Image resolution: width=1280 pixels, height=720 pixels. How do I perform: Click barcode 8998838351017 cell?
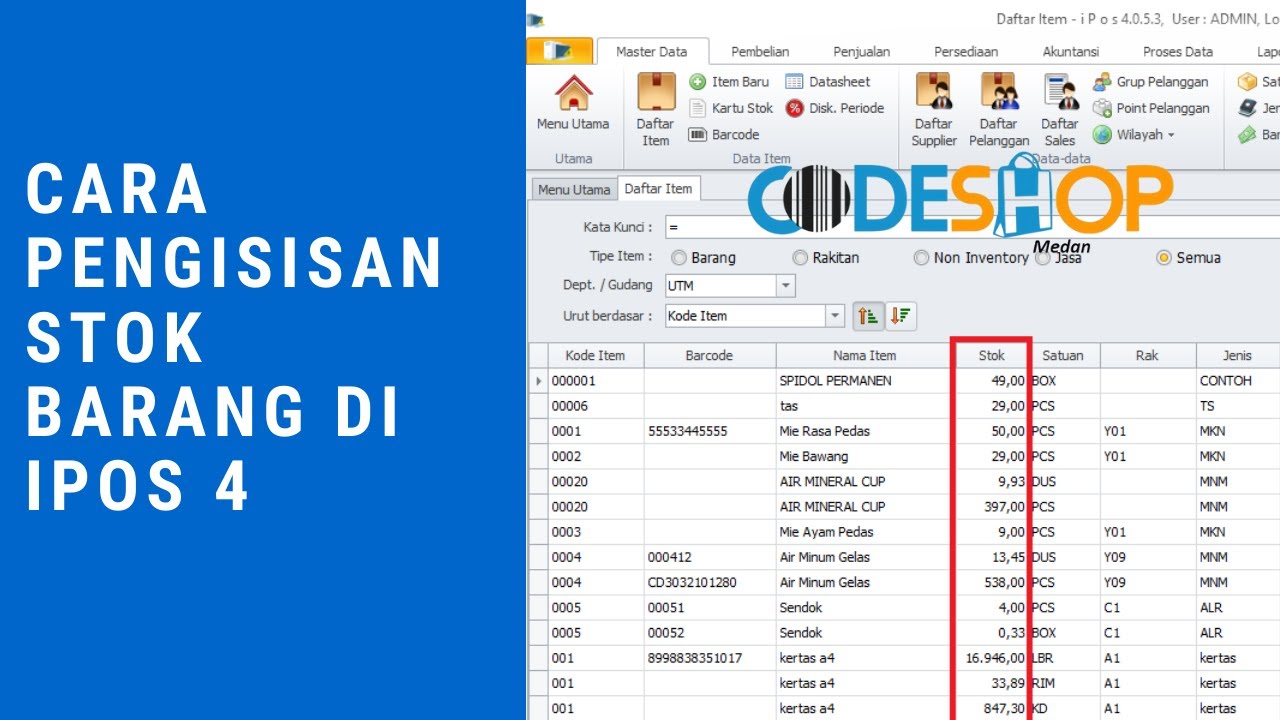710,658
